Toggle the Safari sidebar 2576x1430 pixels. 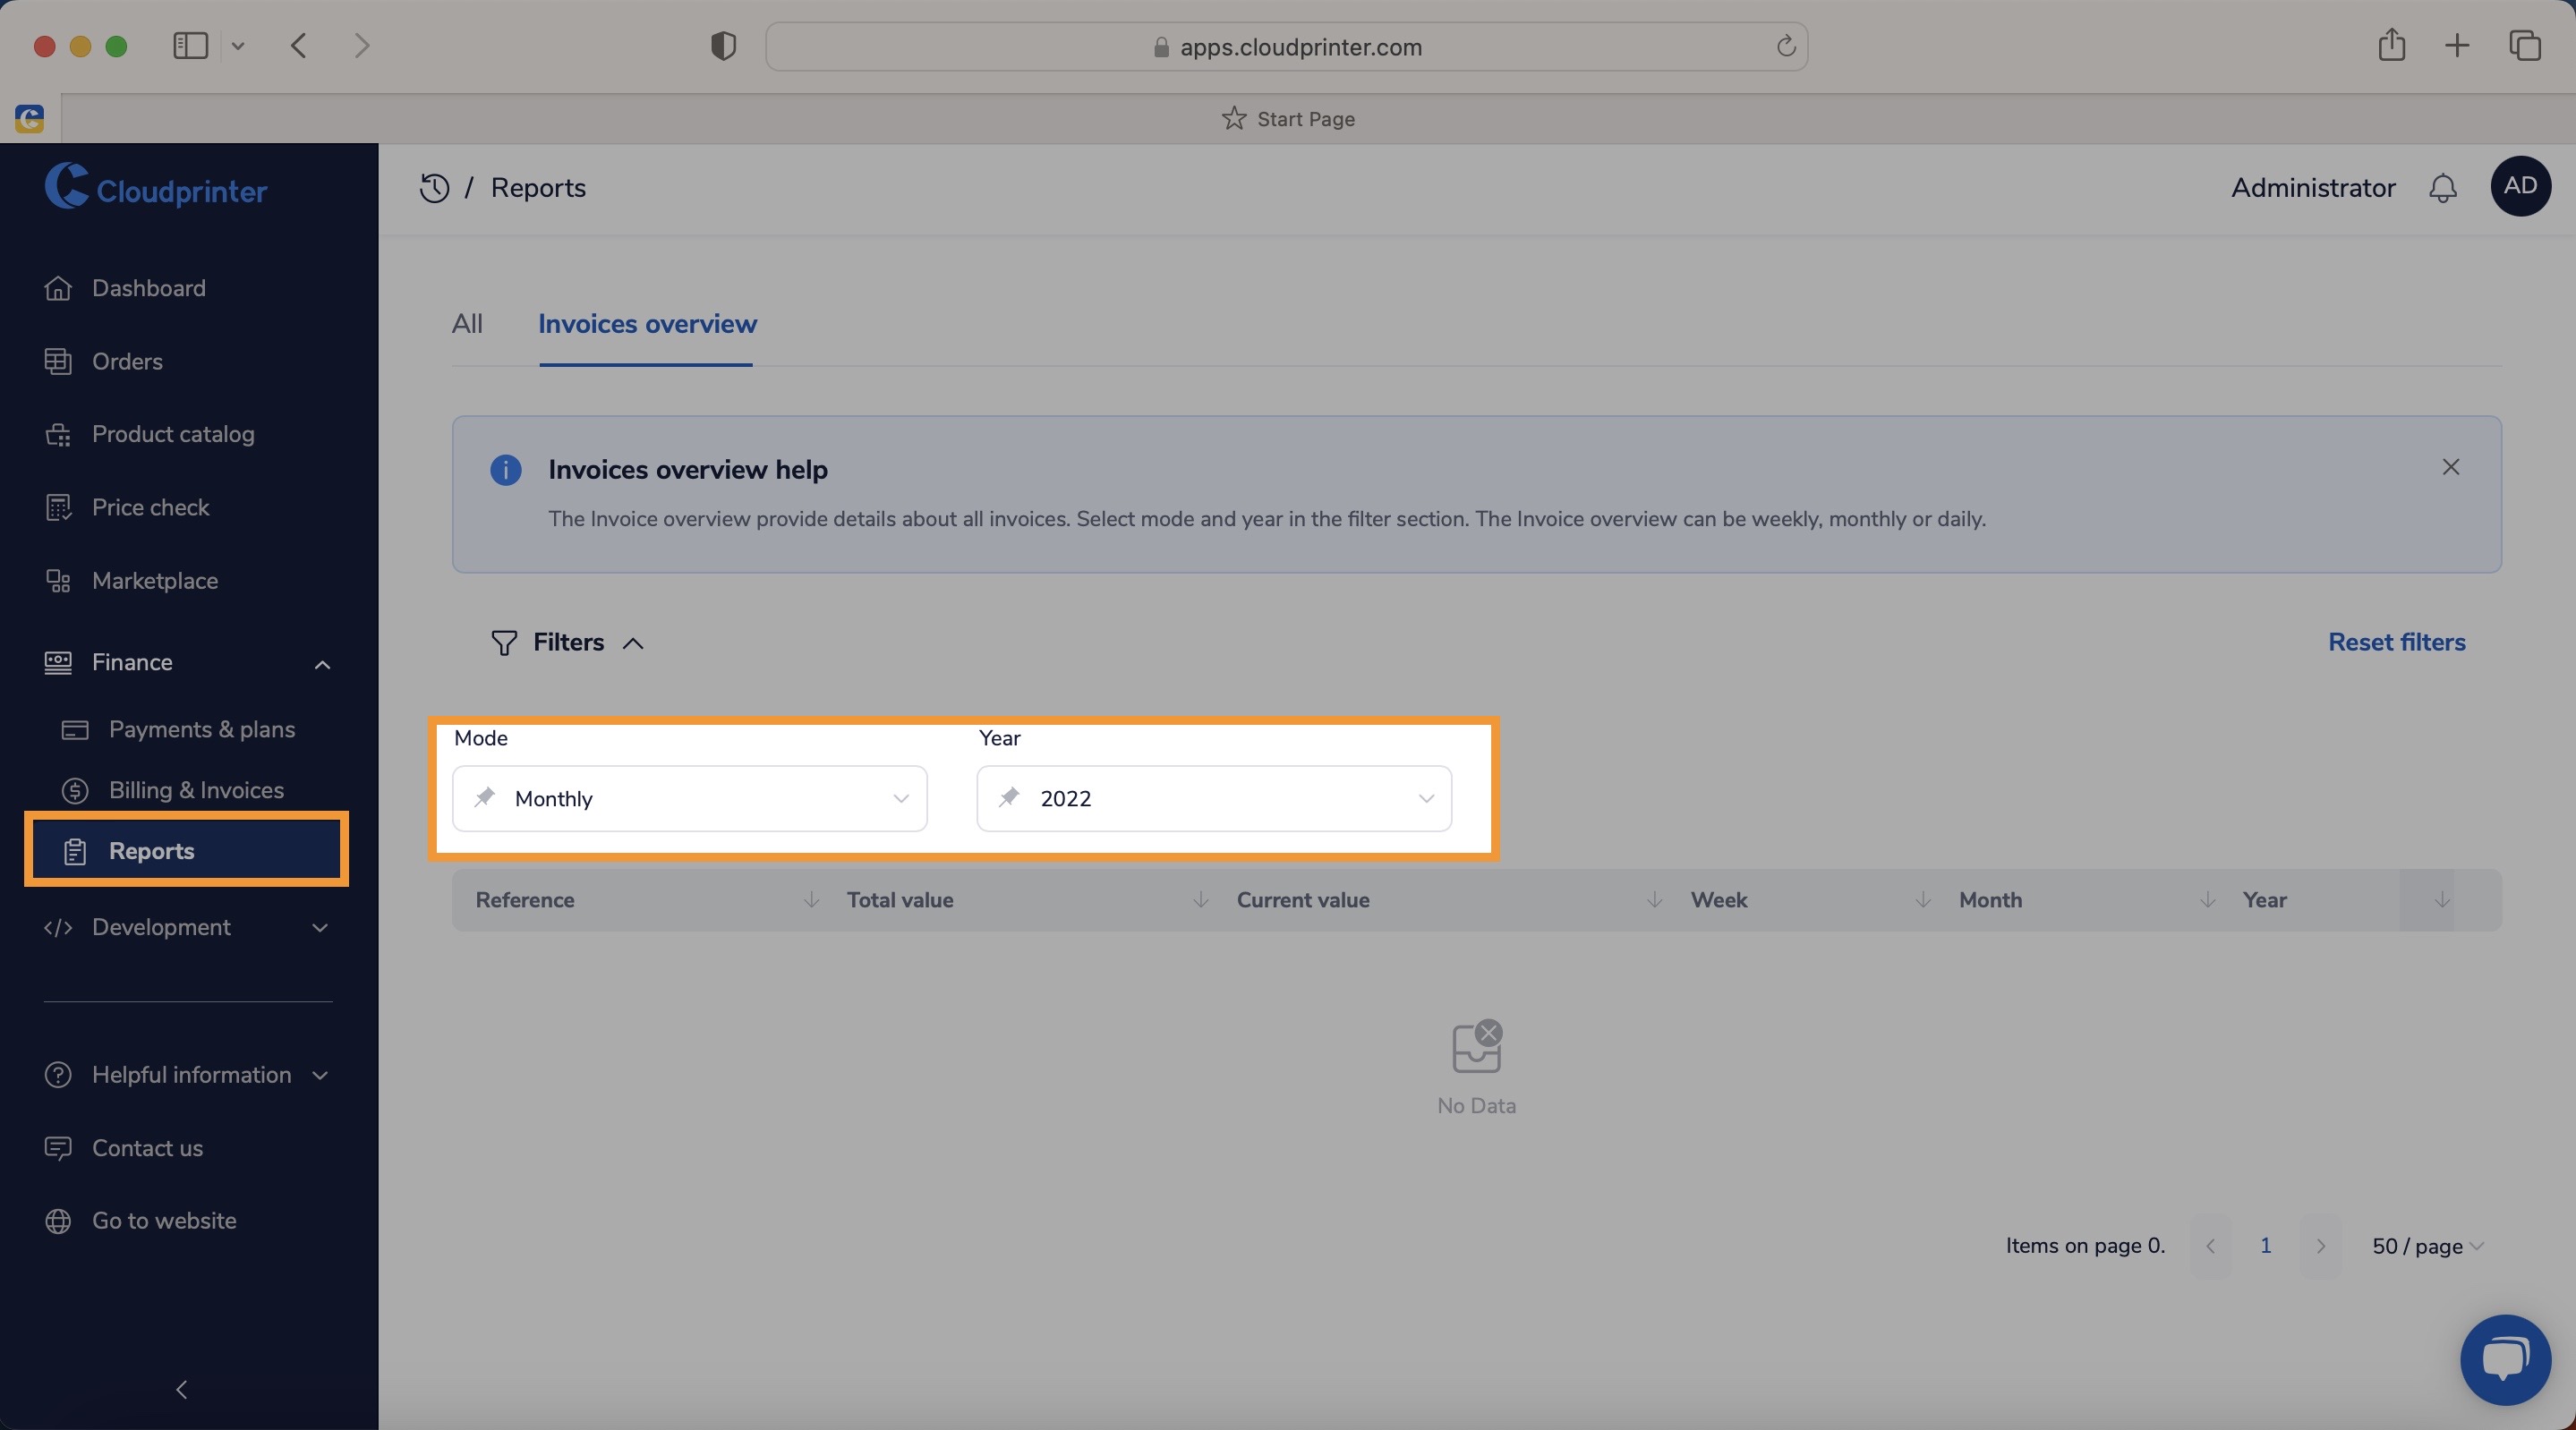pos(190,45)
